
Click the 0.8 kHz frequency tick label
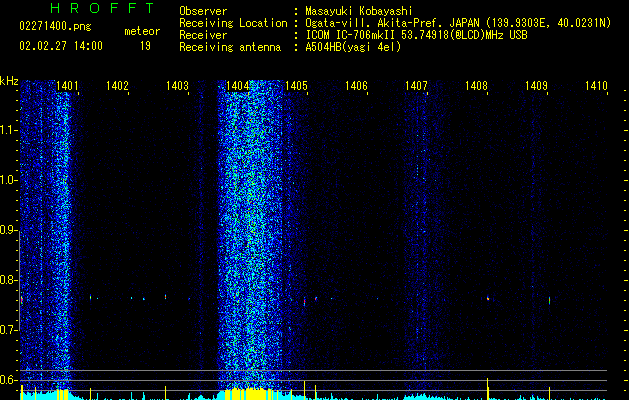(x=9, y=280)
